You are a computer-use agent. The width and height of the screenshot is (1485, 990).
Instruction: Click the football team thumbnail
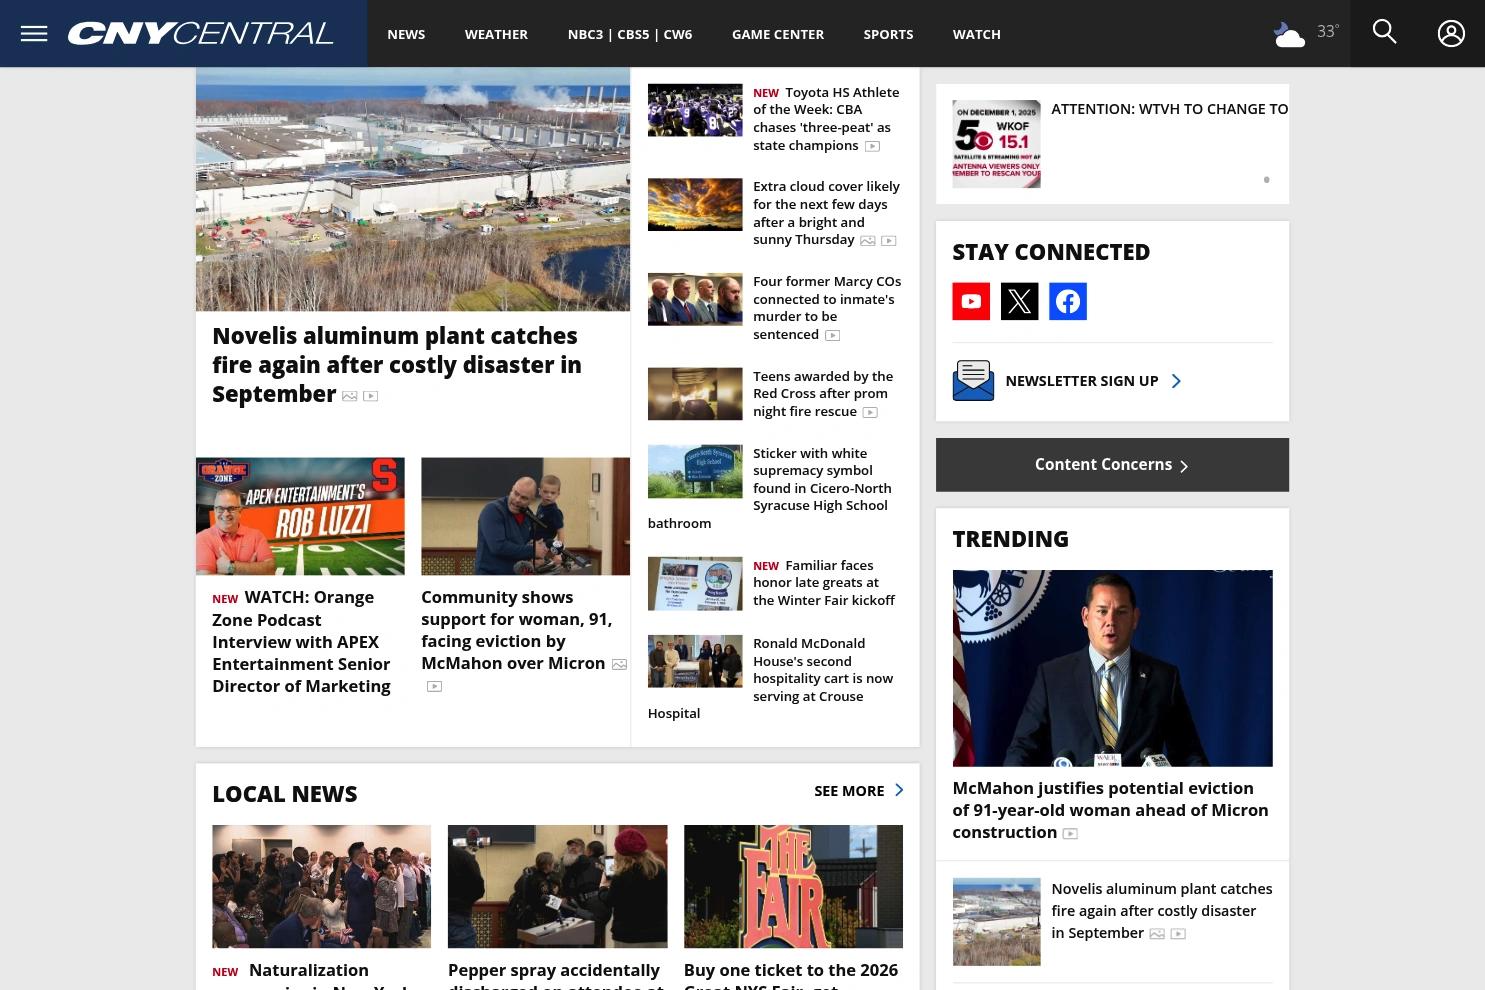(695, 110)
